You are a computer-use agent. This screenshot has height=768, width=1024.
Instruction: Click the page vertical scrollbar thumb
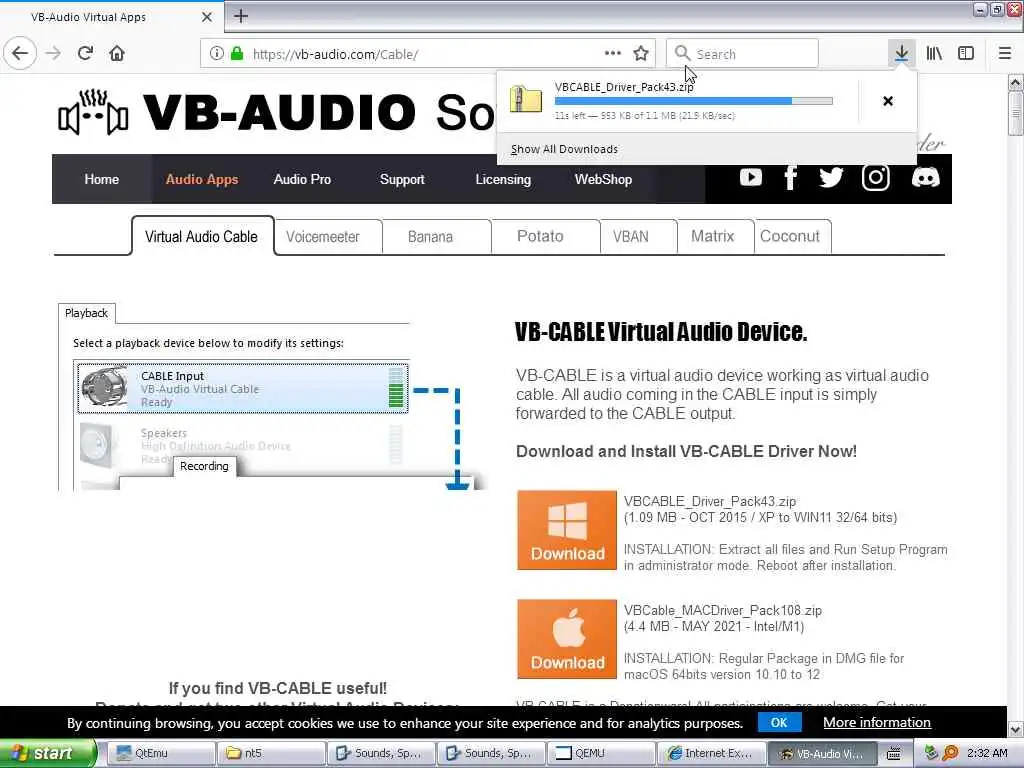click(1015, 114)
